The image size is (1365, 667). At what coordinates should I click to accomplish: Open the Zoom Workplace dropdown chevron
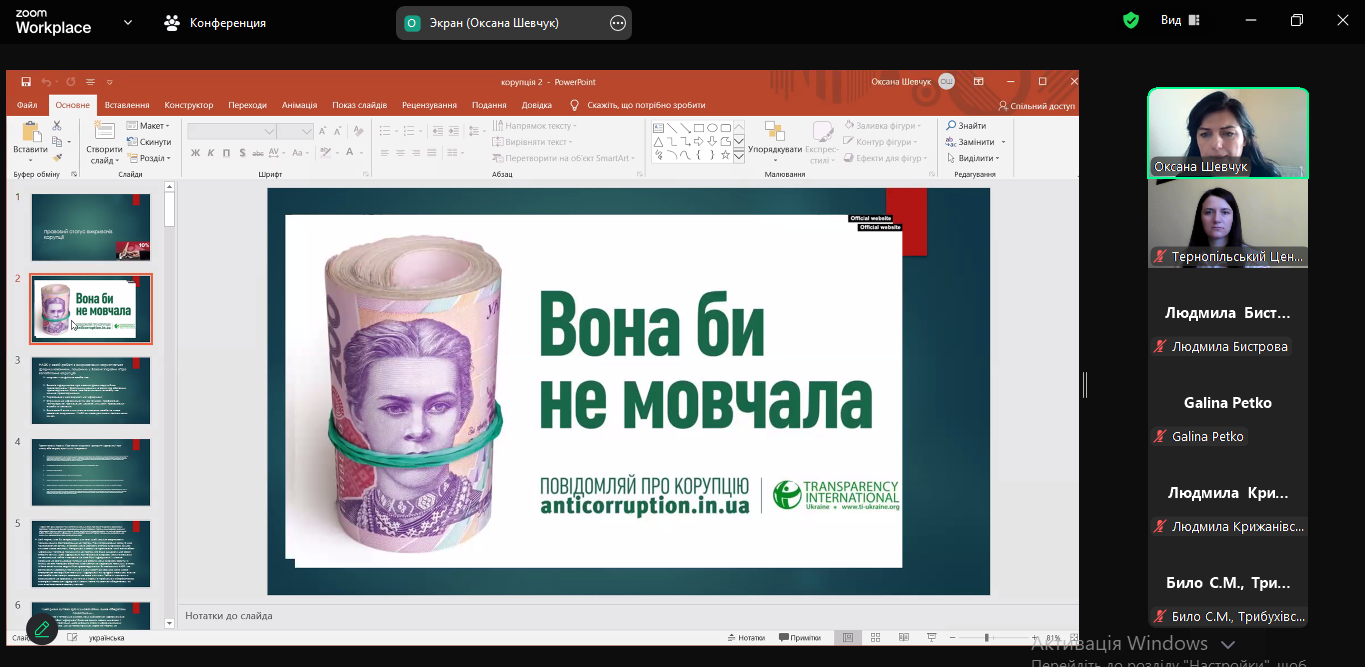point(128,22)
